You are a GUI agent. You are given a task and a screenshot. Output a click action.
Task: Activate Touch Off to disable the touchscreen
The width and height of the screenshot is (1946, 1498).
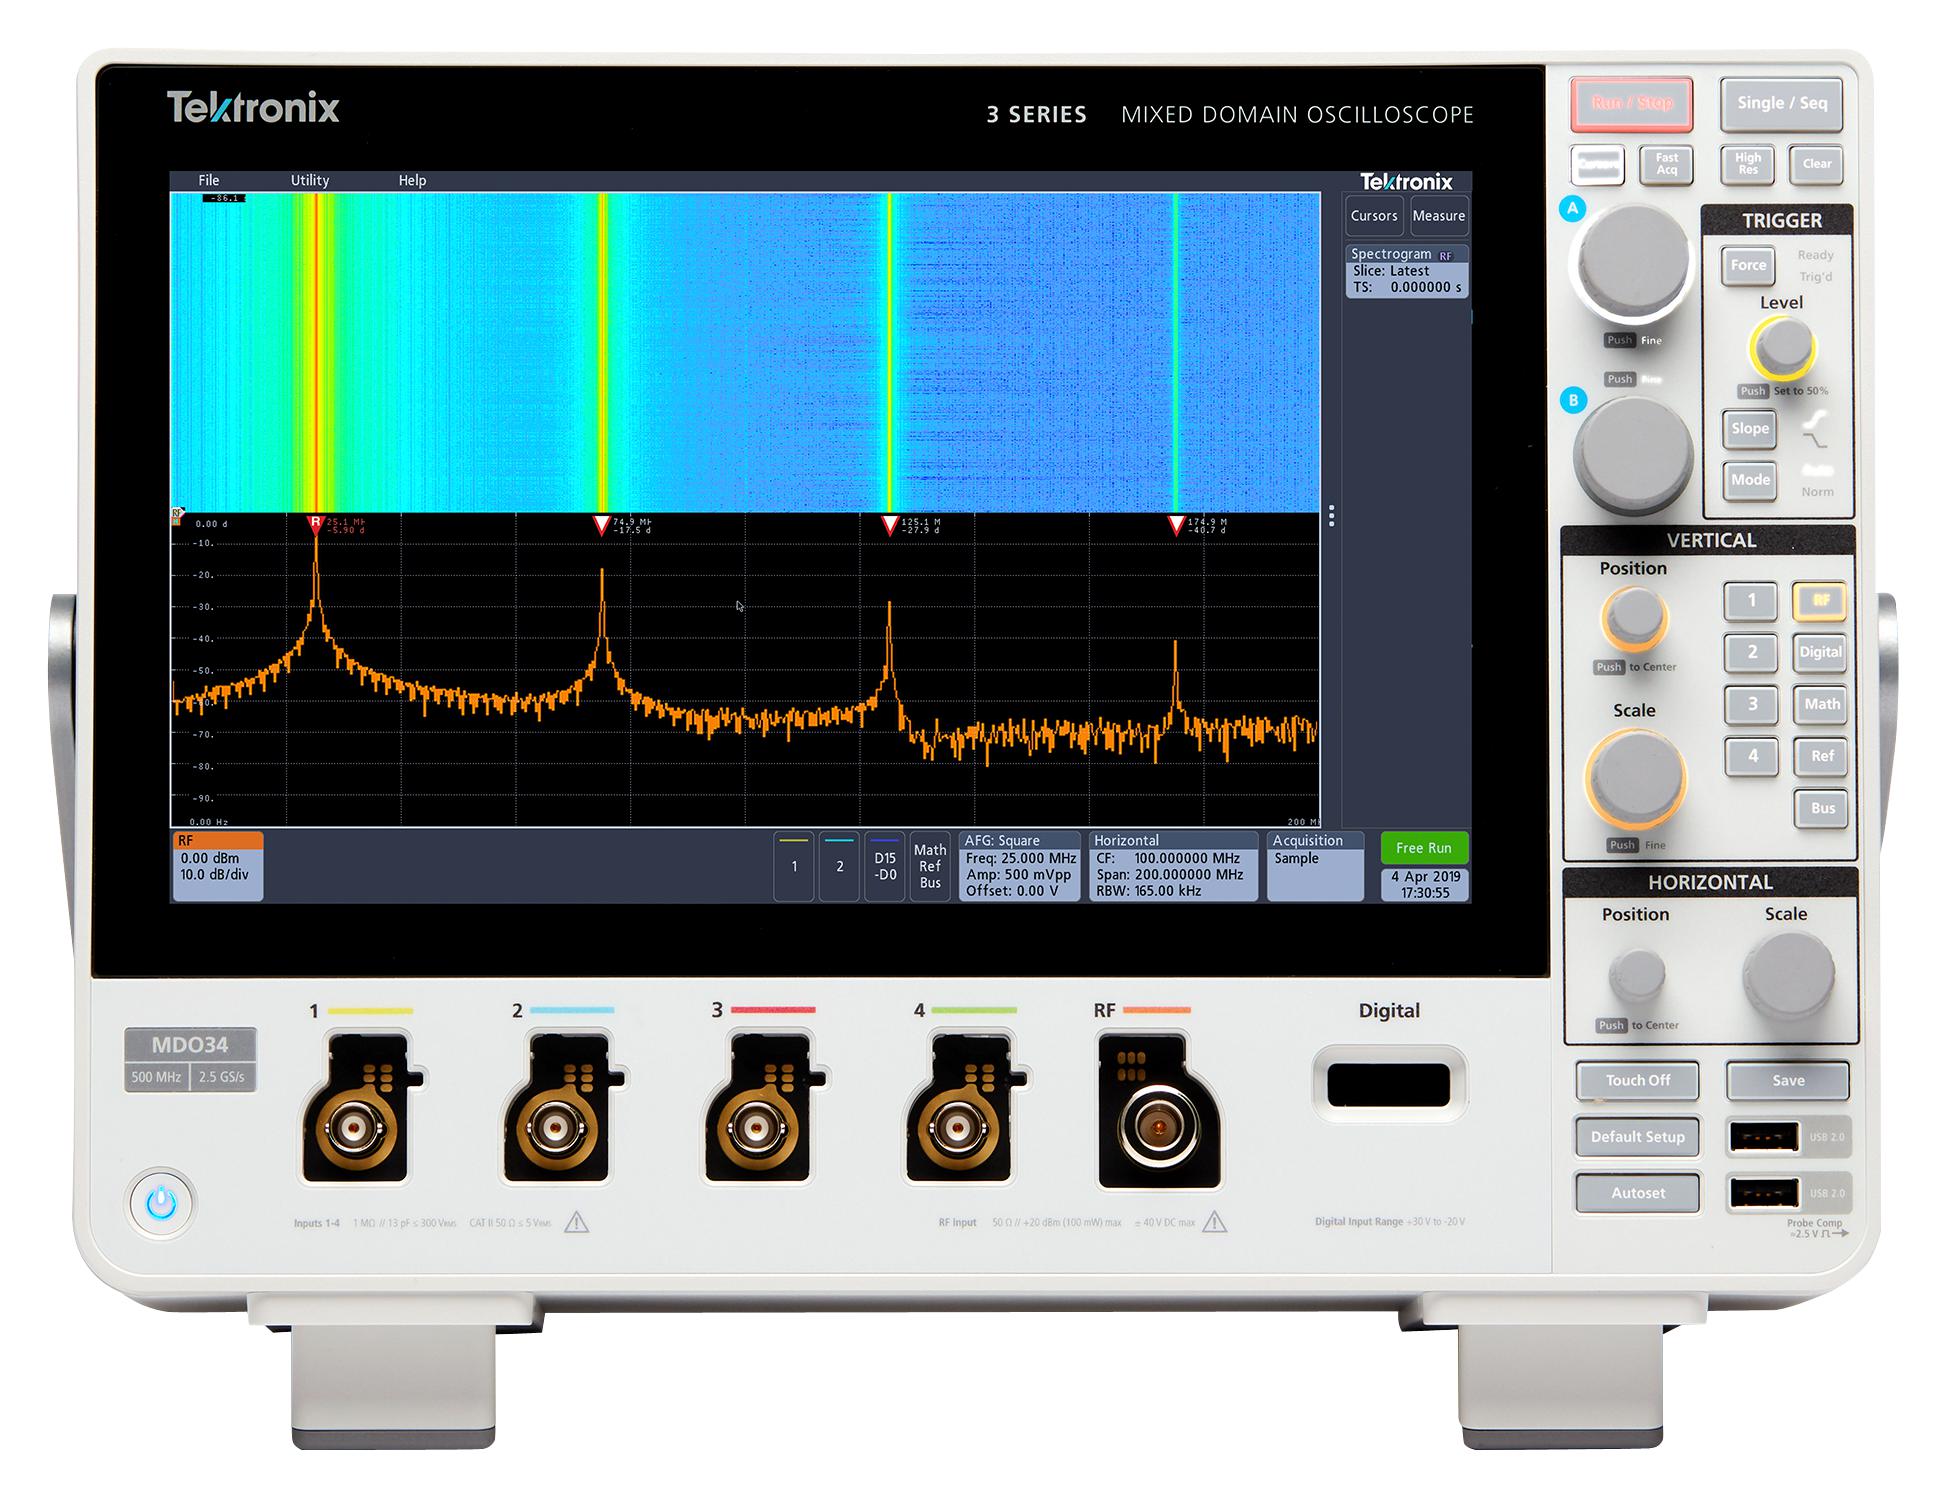[x=1637, y=1081]
